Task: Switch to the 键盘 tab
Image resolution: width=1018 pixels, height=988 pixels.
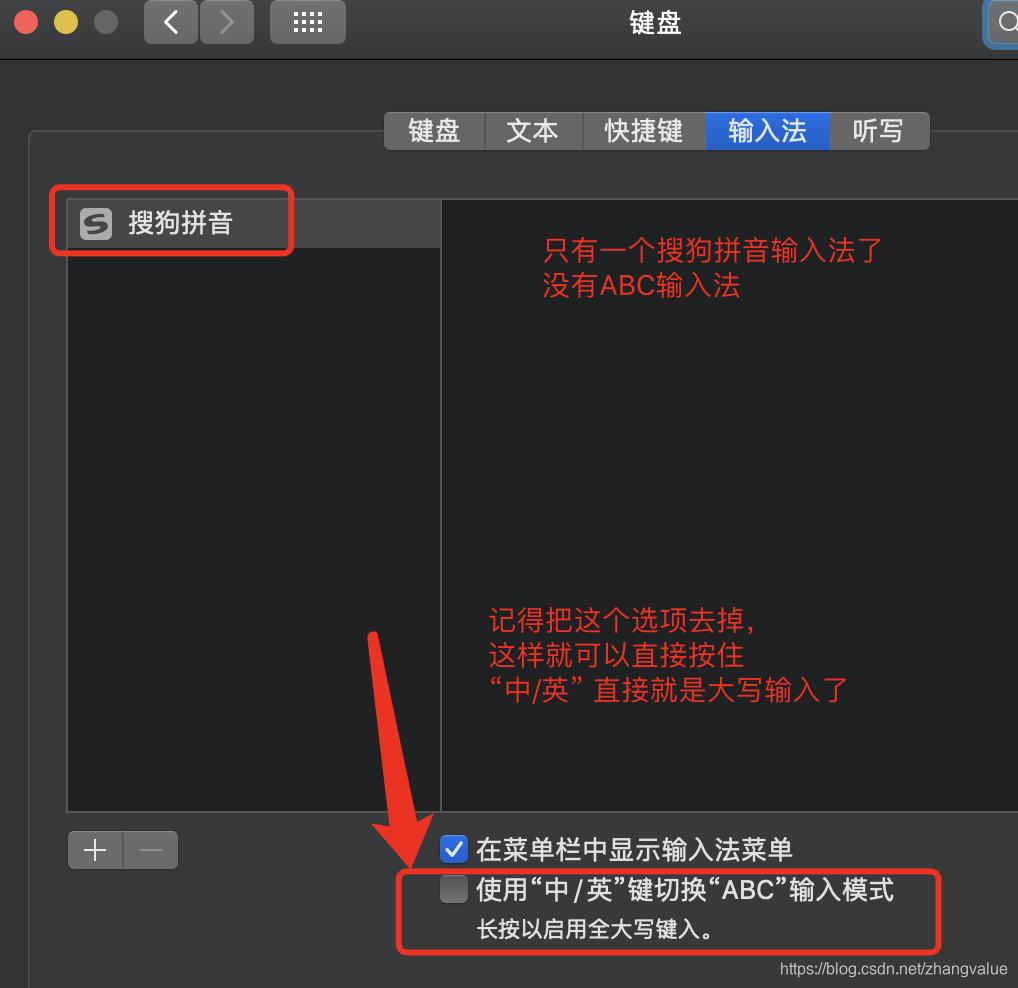Action: (x=434, y=131)
